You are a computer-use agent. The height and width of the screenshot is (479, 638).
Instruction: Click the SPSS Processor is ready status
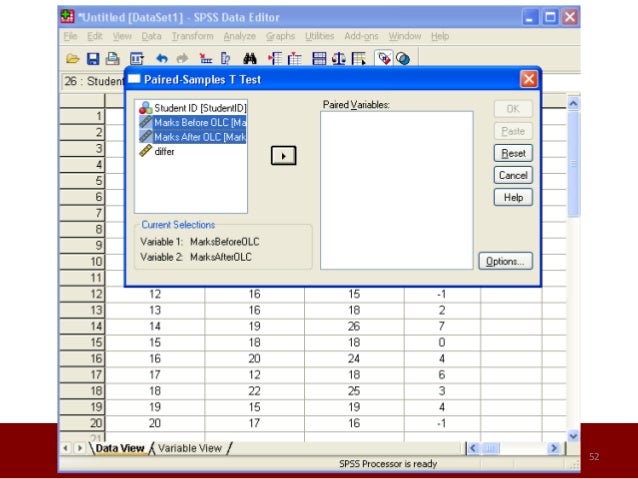(388, 464)
